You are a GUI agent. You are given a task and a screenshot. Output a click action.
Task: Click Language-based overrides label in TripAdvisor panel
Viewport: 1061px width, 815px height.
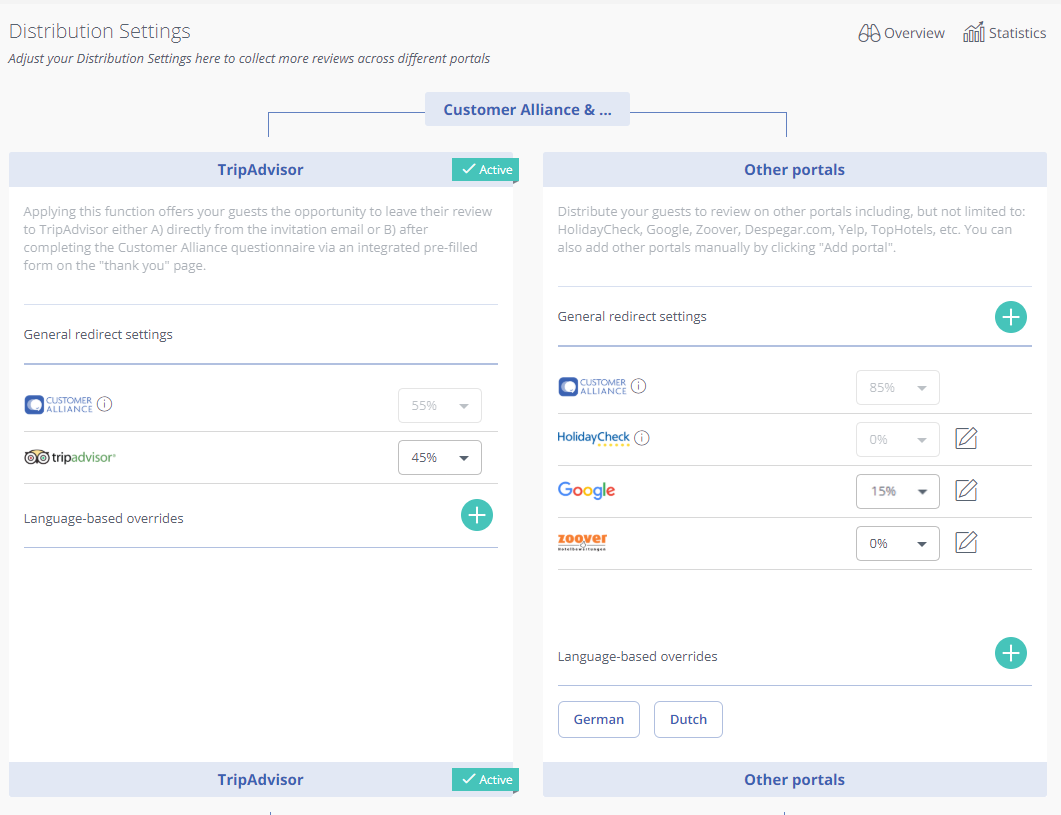click(x=104, y=519)
